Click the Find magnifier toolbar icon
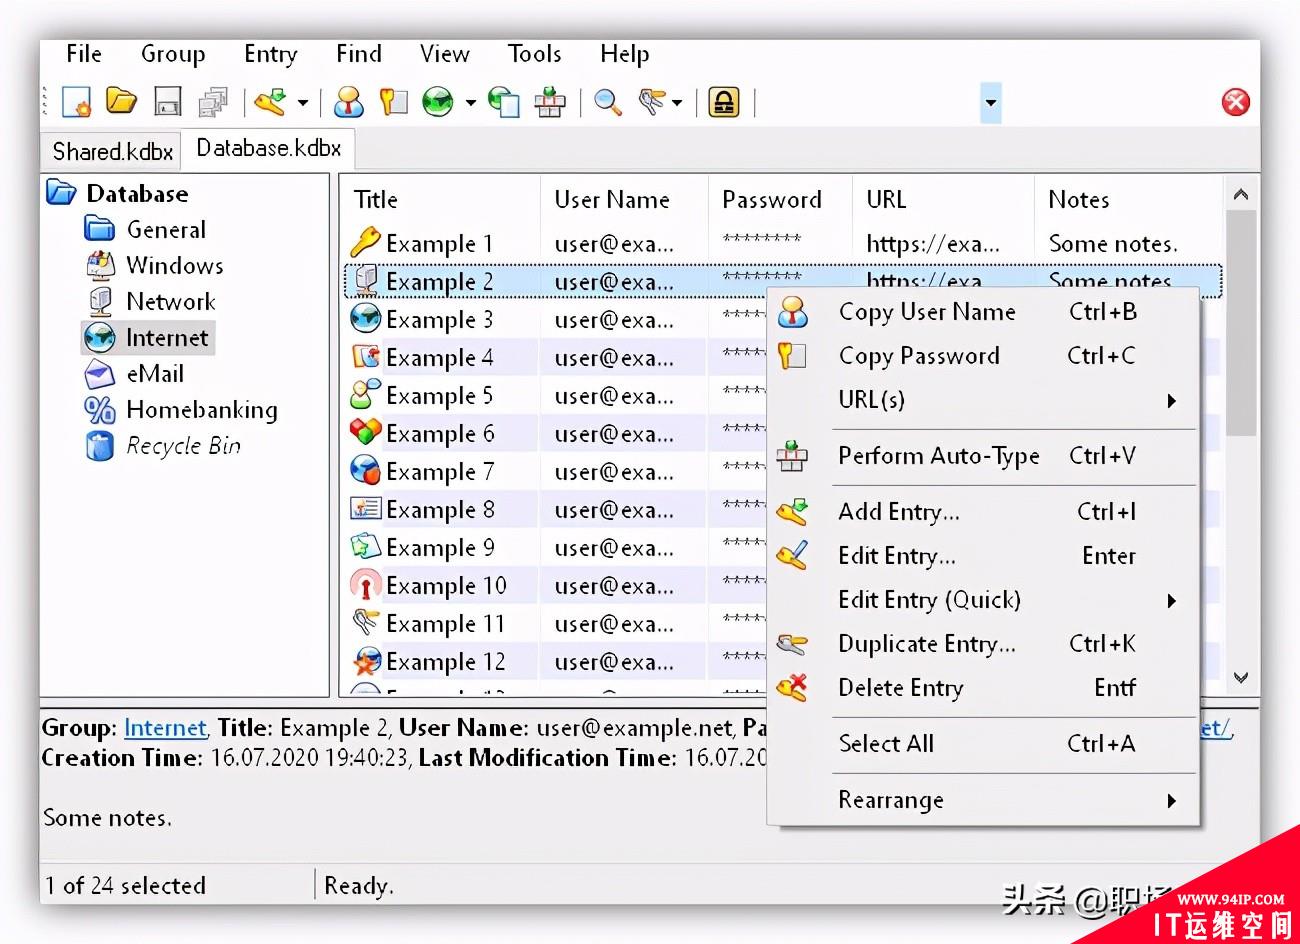Image resolution: width=1300 pixels, height=944 pixels. [x=608, y=102]
